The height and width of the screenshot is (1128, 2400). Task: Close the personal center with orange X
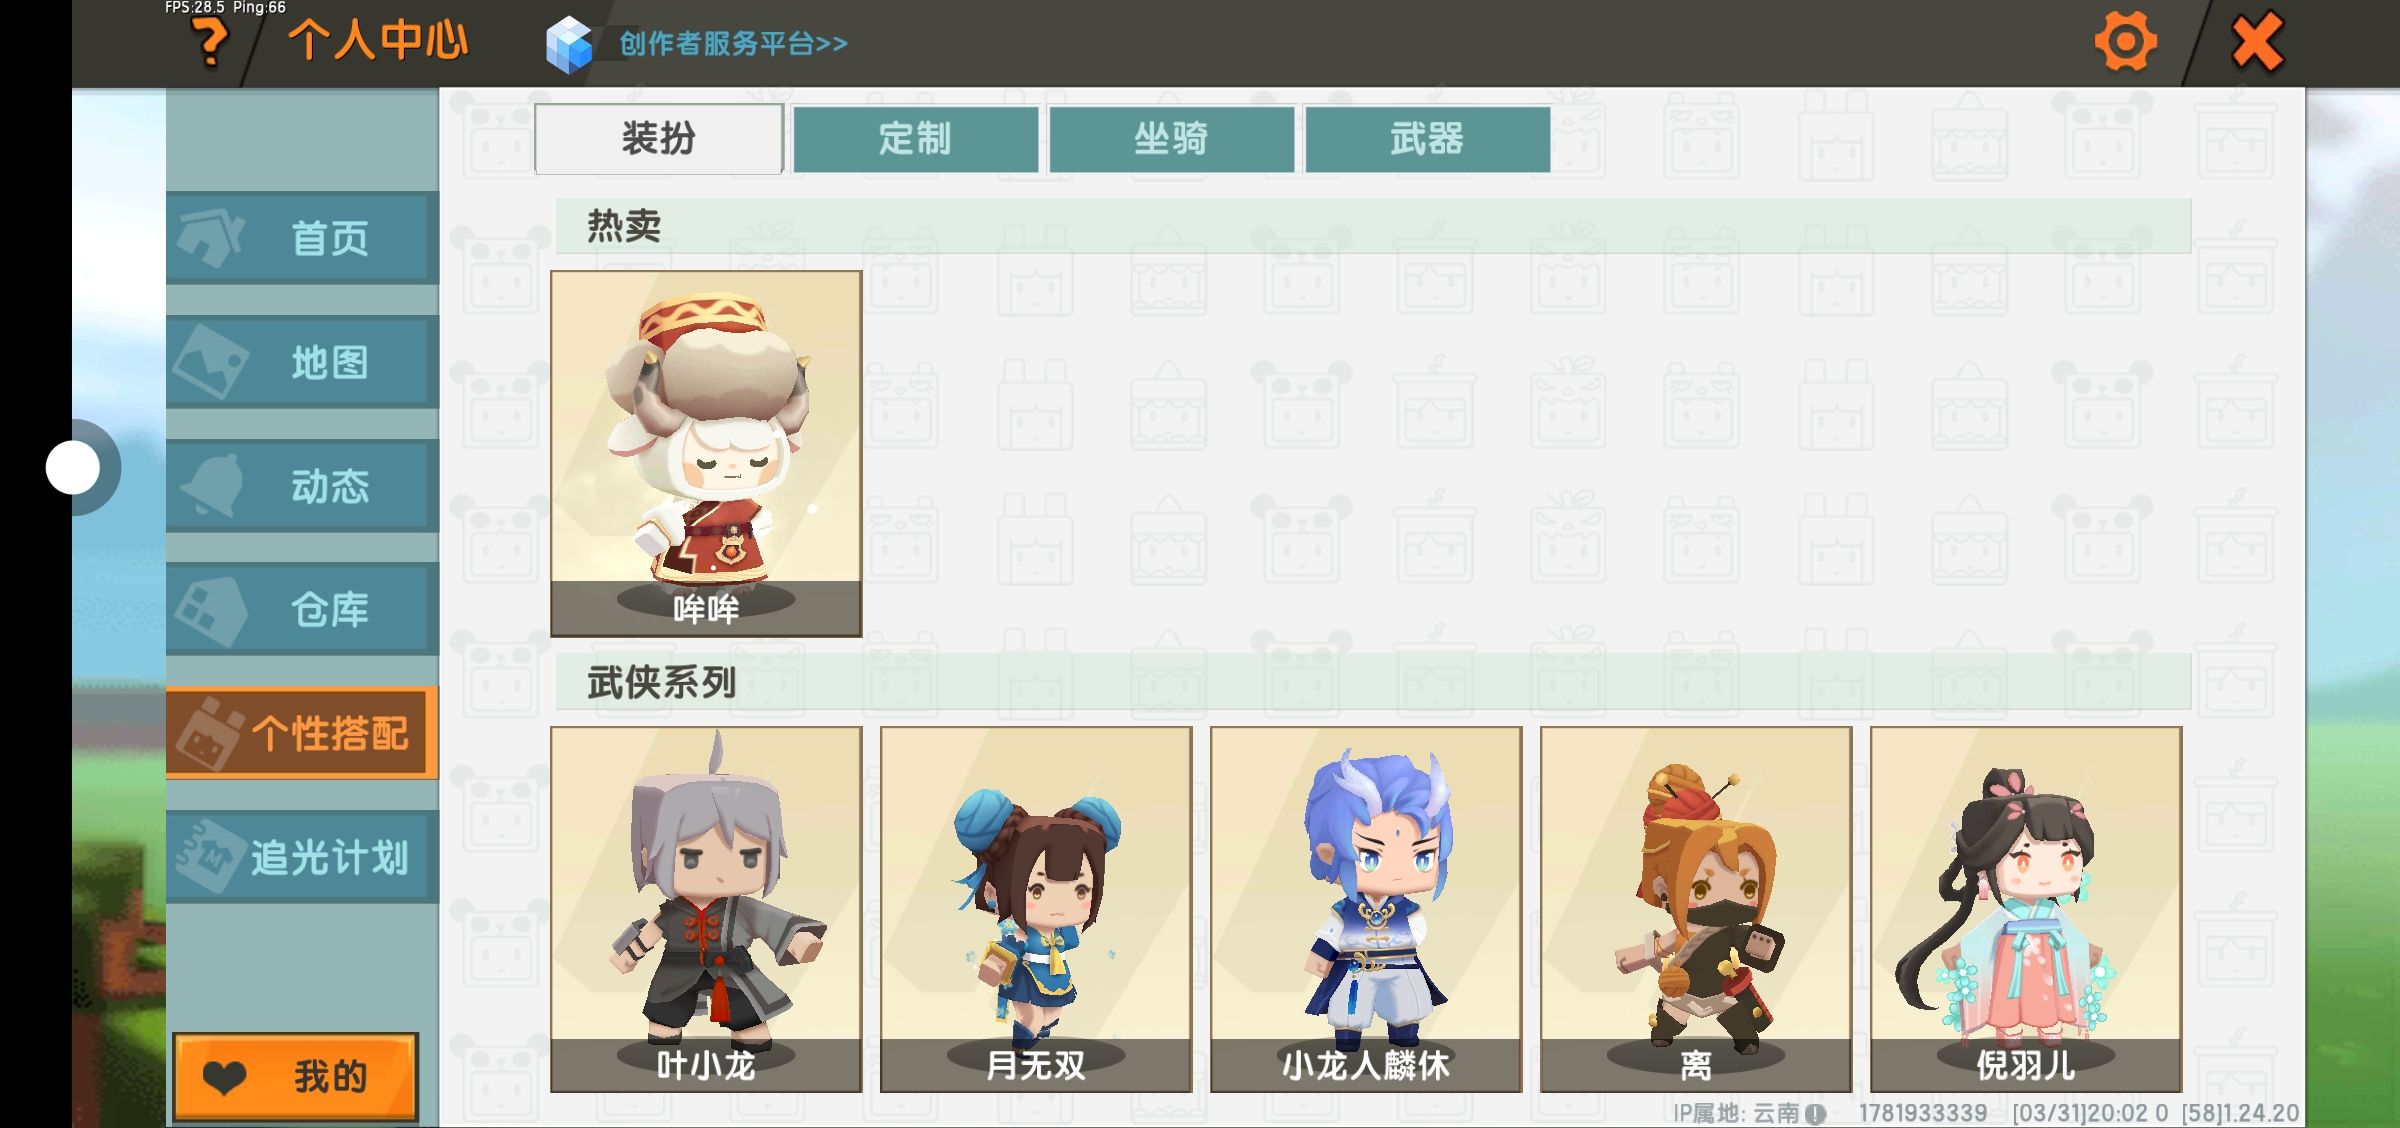(2257, 42)
